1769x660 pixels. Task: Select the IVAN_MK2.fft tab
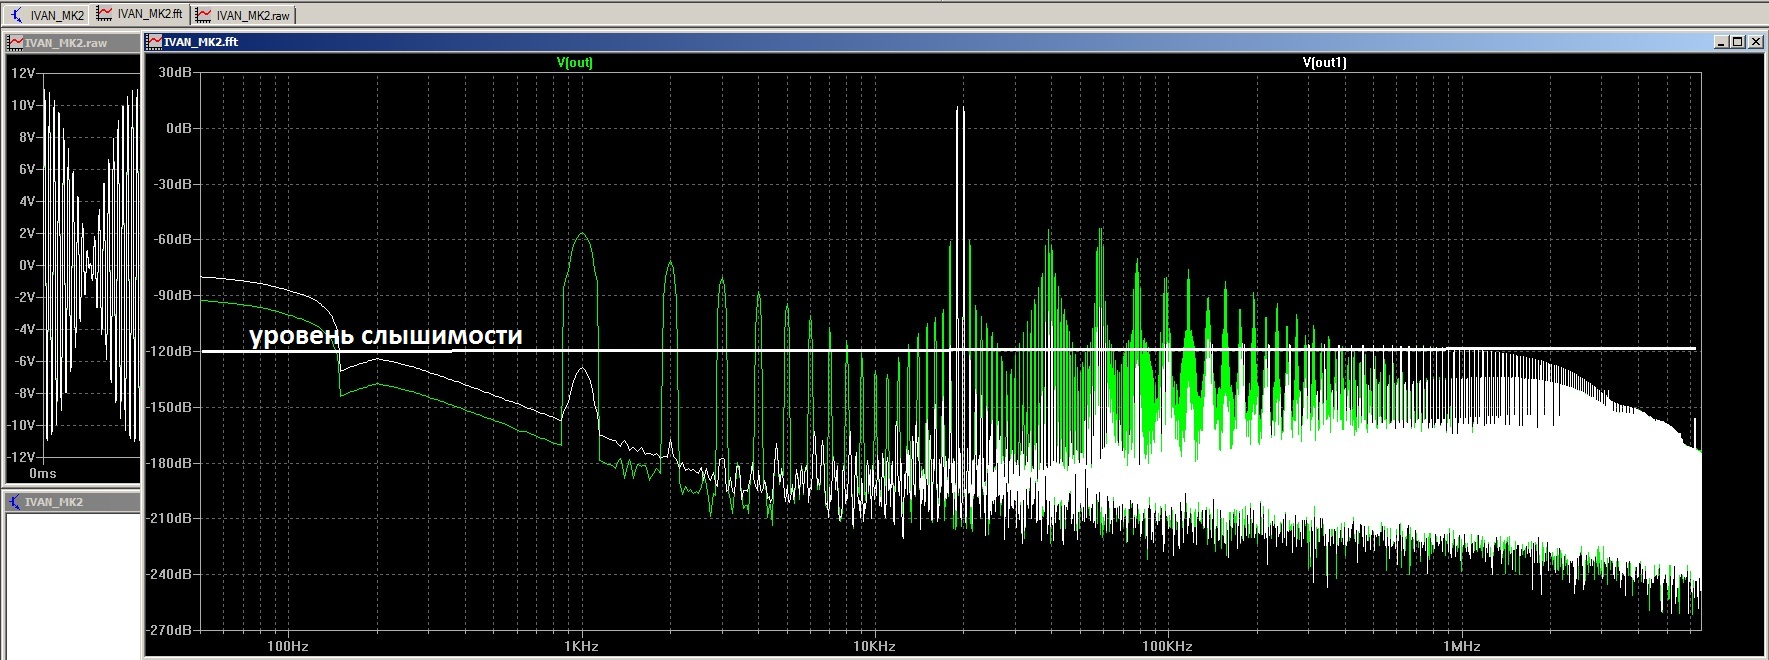[140, 14]
